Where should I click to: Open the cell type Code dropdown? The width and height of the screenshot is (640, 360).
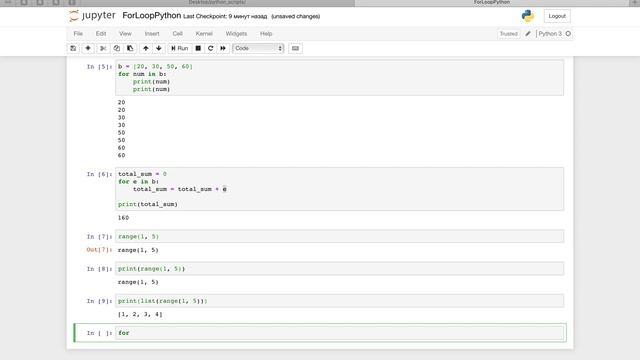point(258,48)
